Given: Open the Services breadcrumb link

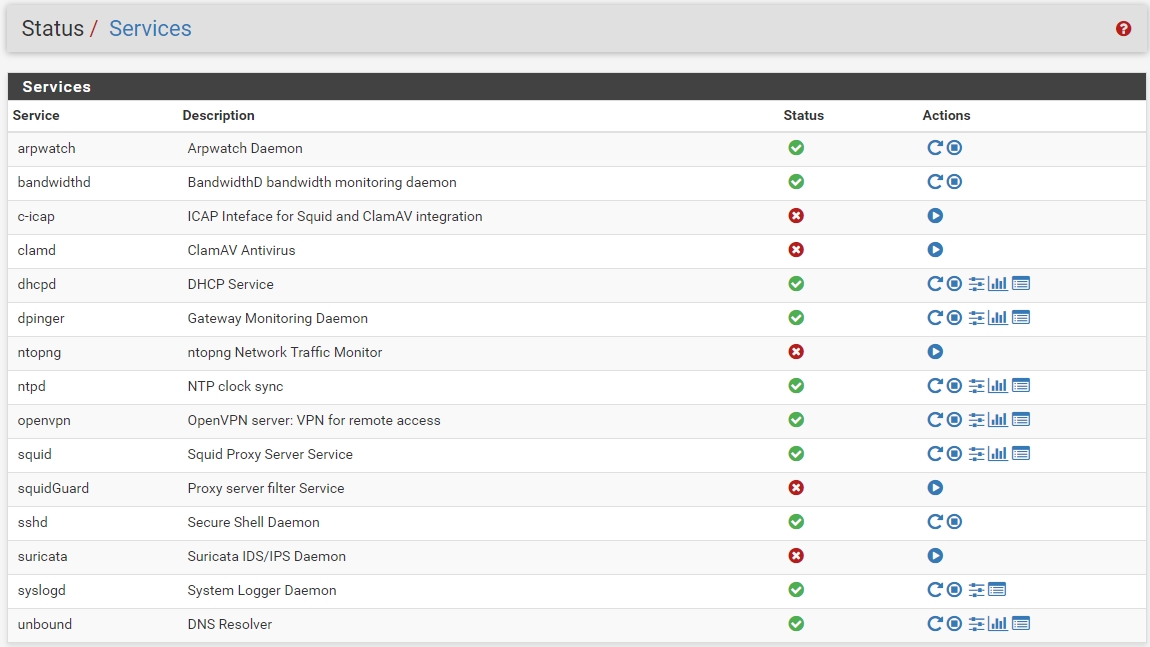Looking at the screenshot, I should 150,29.
